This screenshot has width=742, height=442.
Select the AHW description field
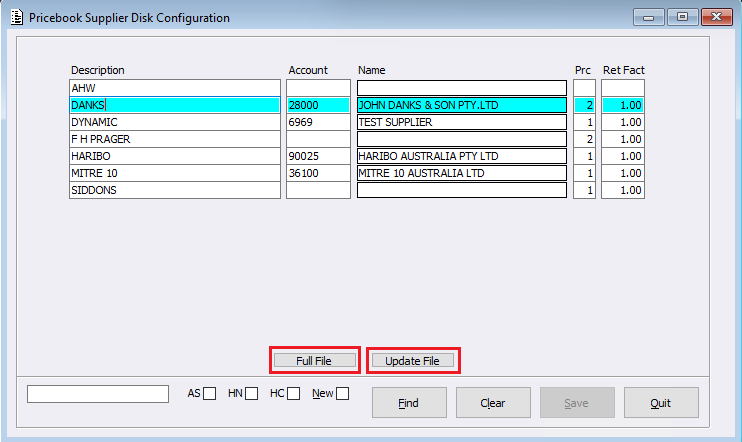click(x=175, y=88)
